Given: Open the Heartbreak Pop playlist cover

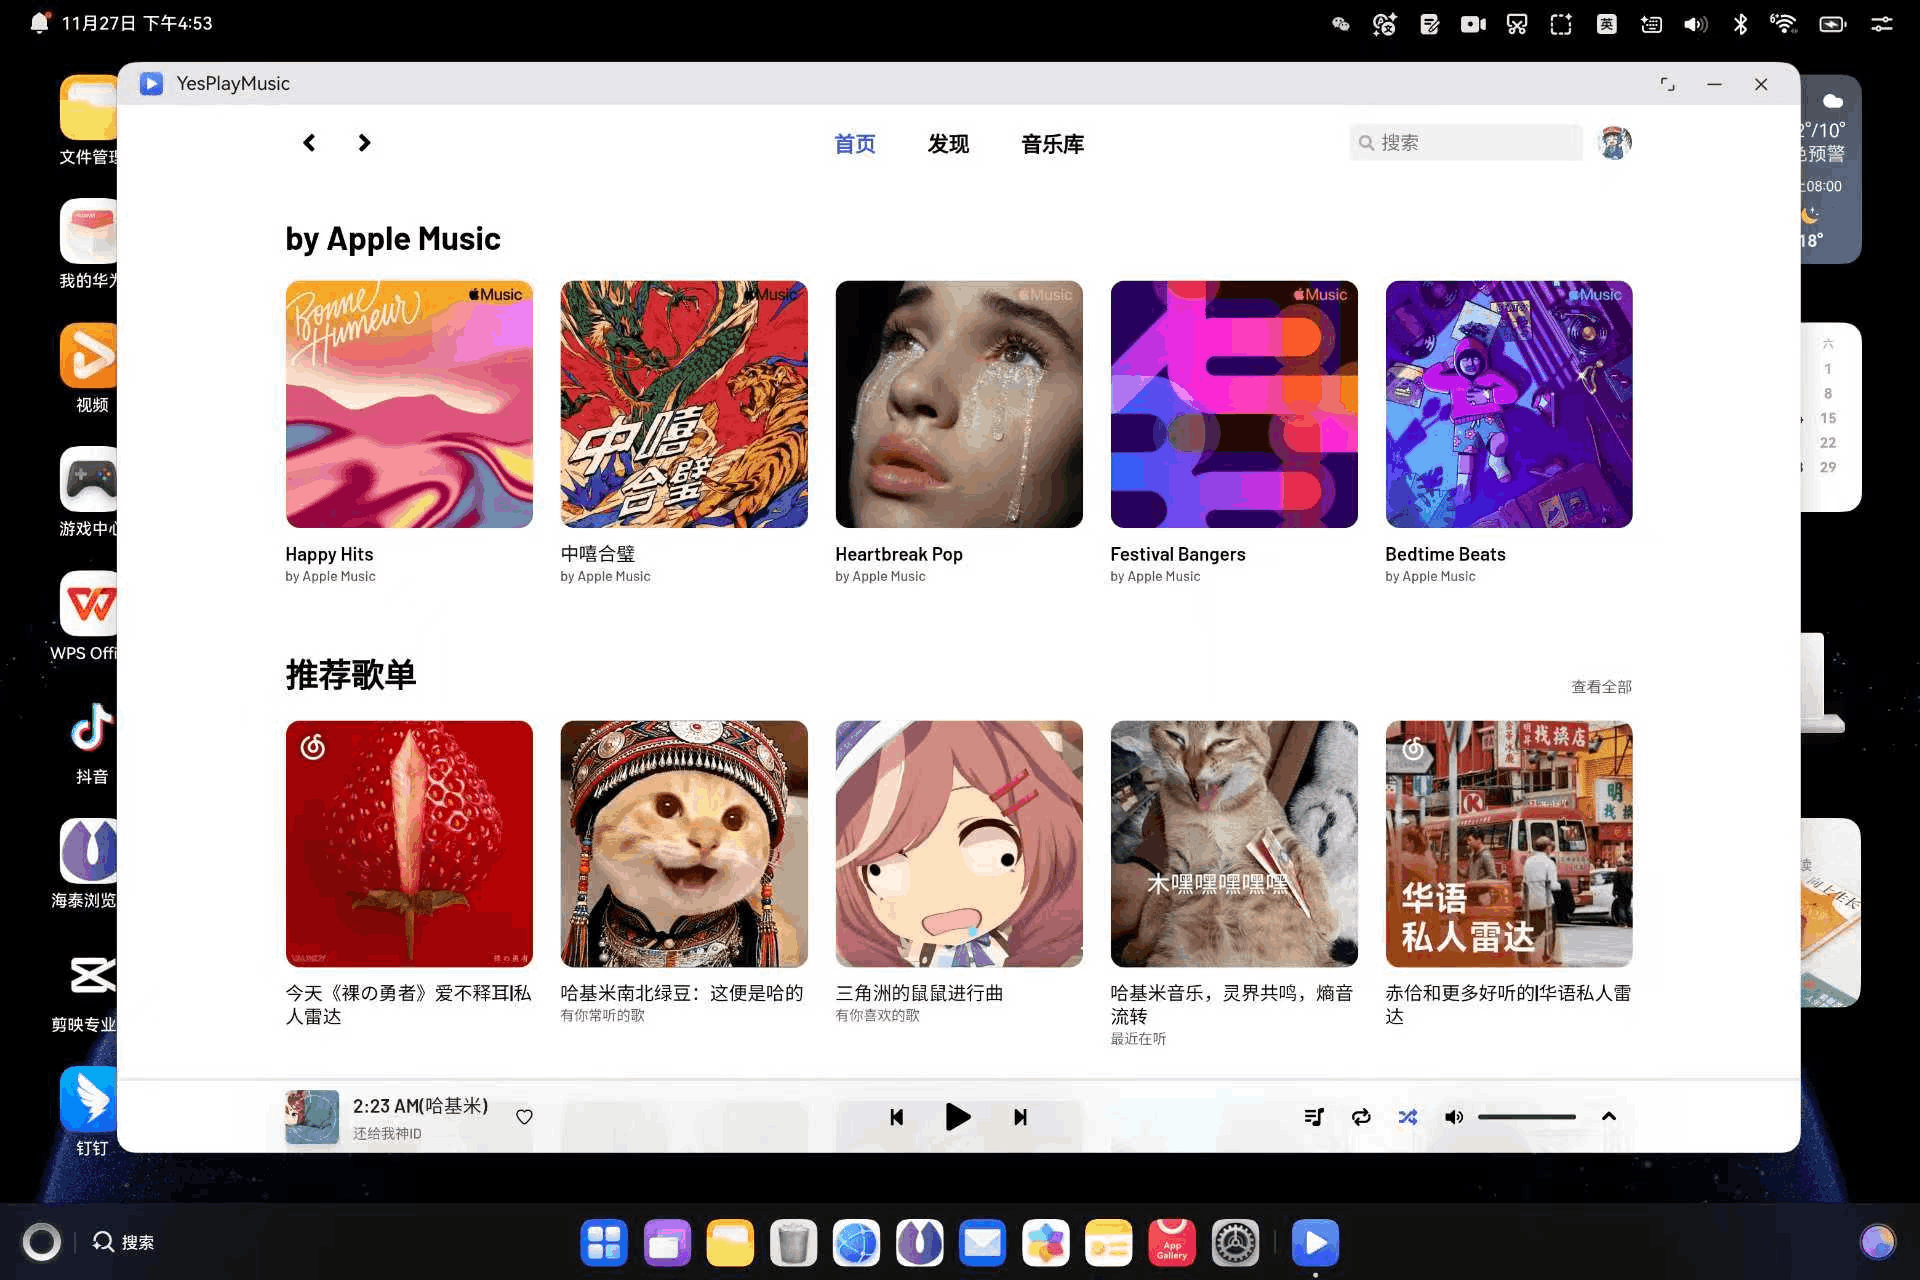Looking at the screenshot, I should click(x=958, y=404).
